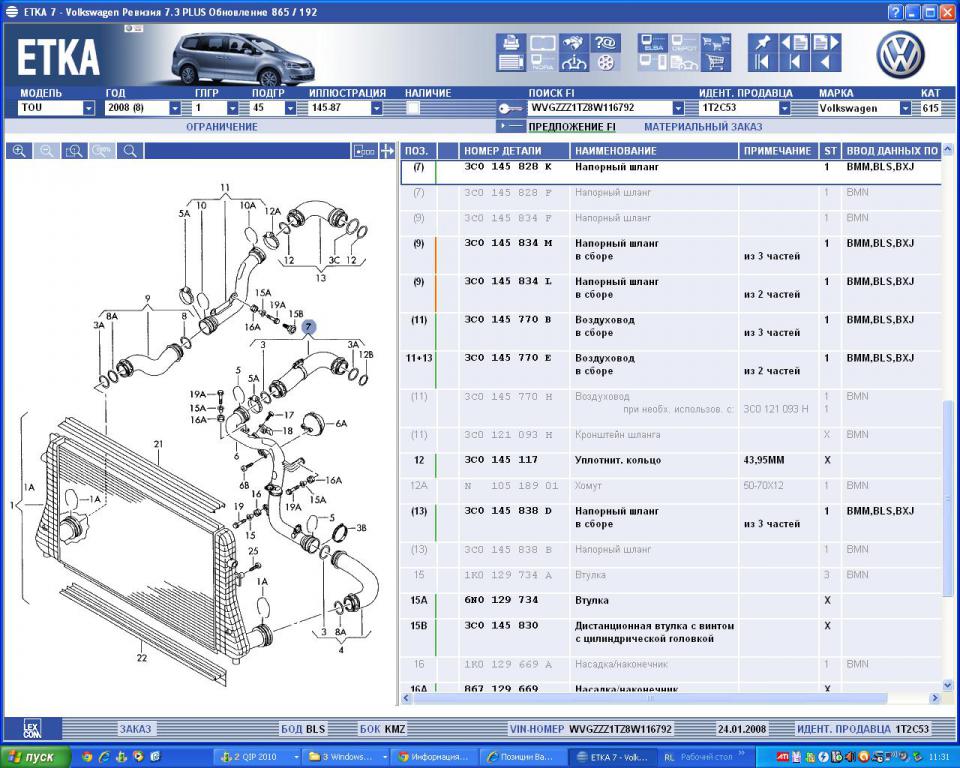Go to the previous illustration page icon

pyautogui.click(x=794, y=43)
